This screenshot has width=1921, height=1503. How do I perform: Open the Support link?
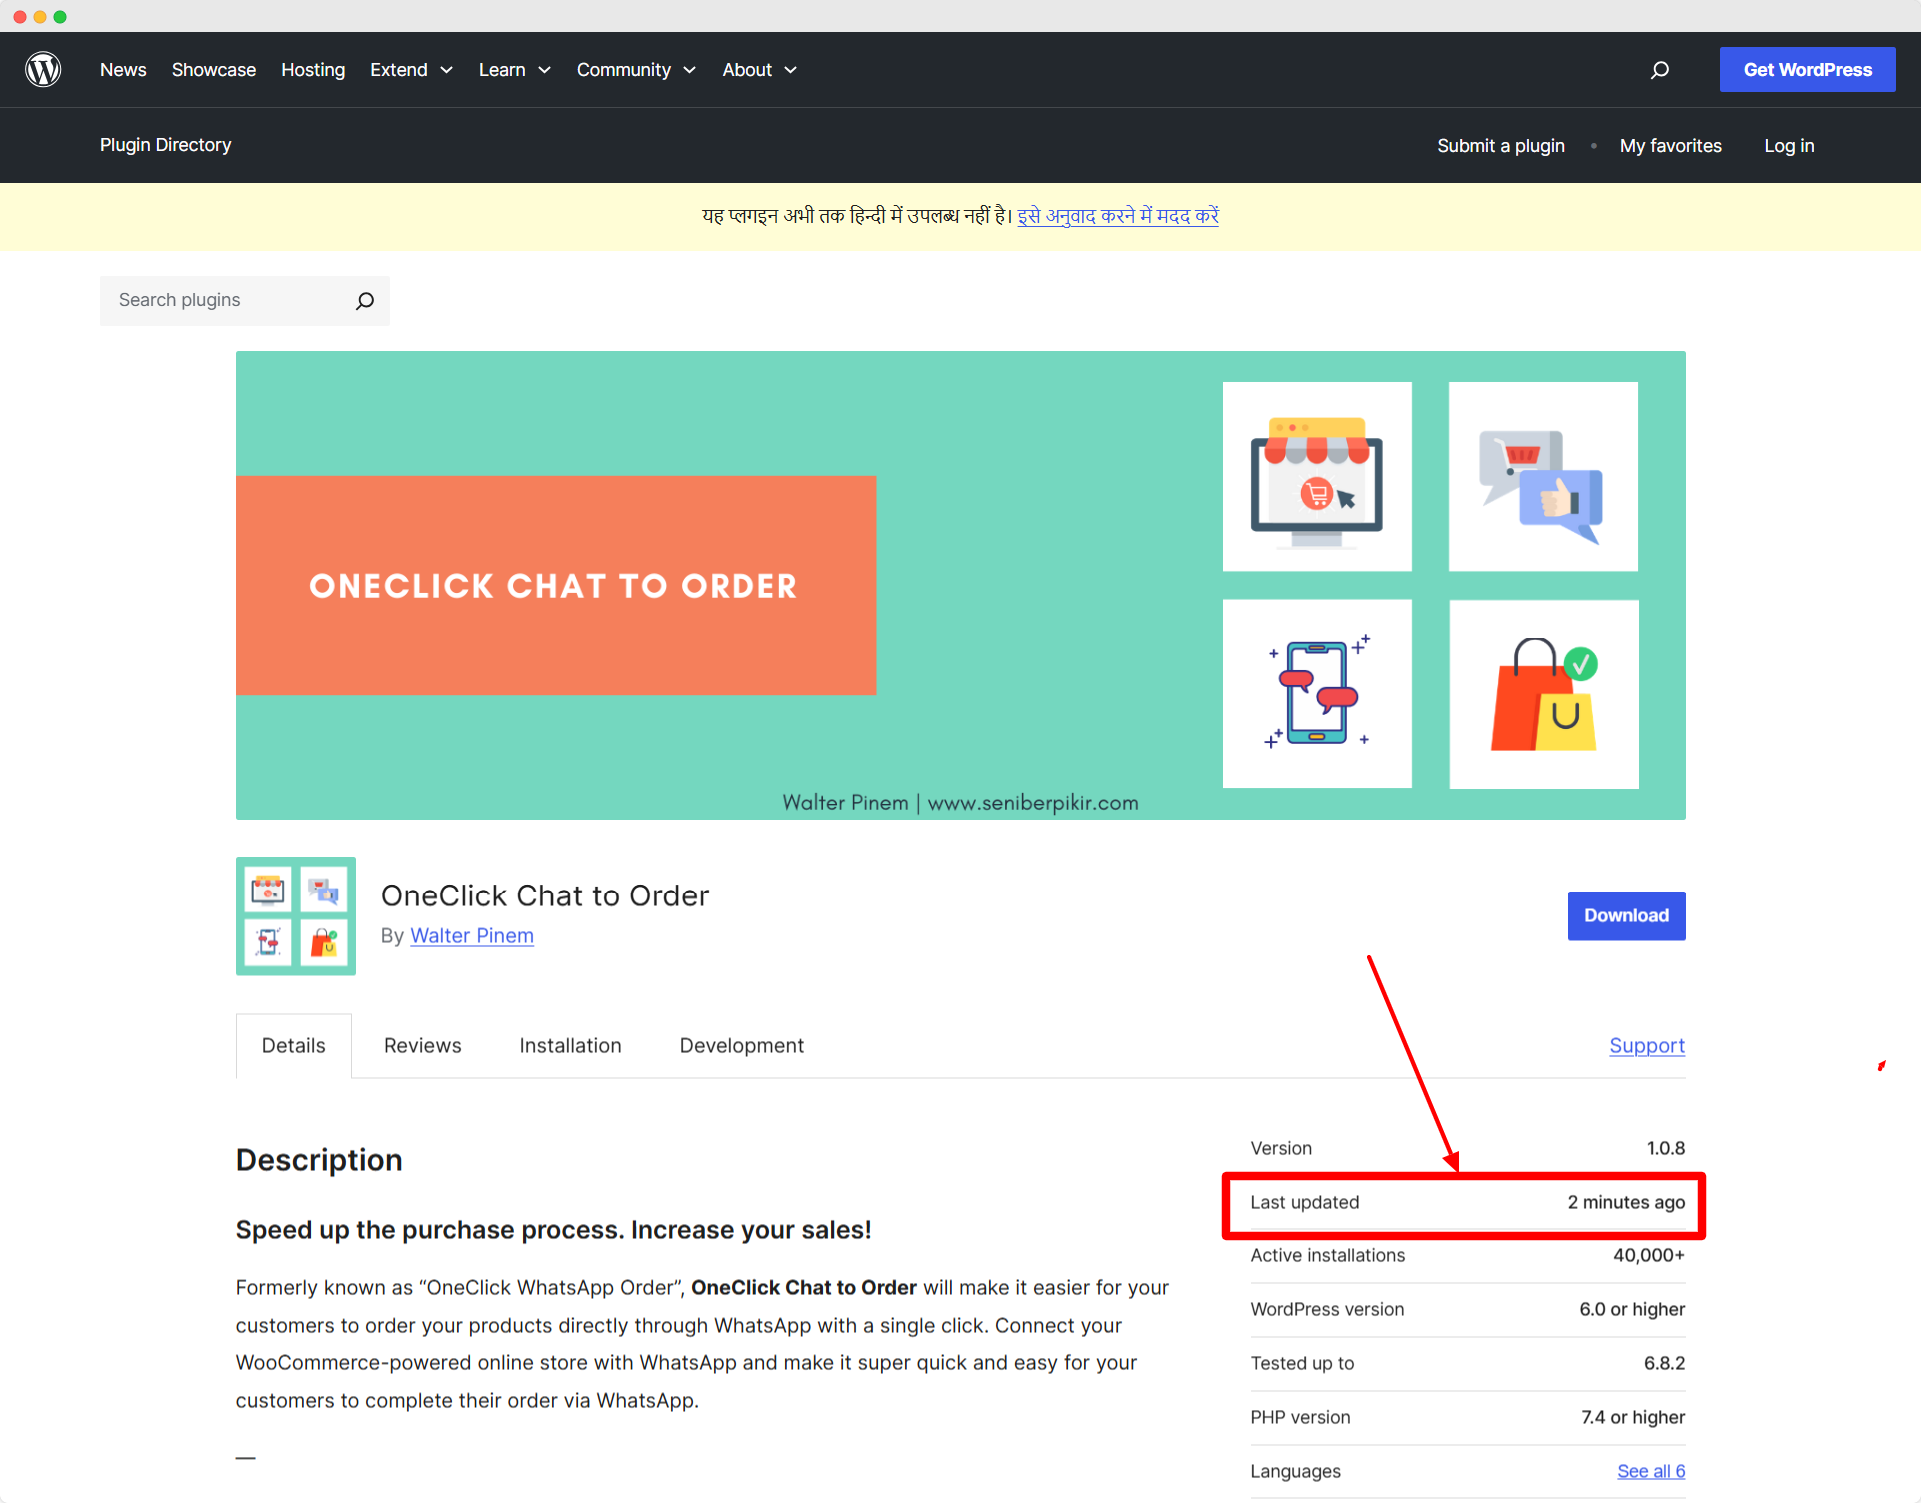point(1647,1046)
